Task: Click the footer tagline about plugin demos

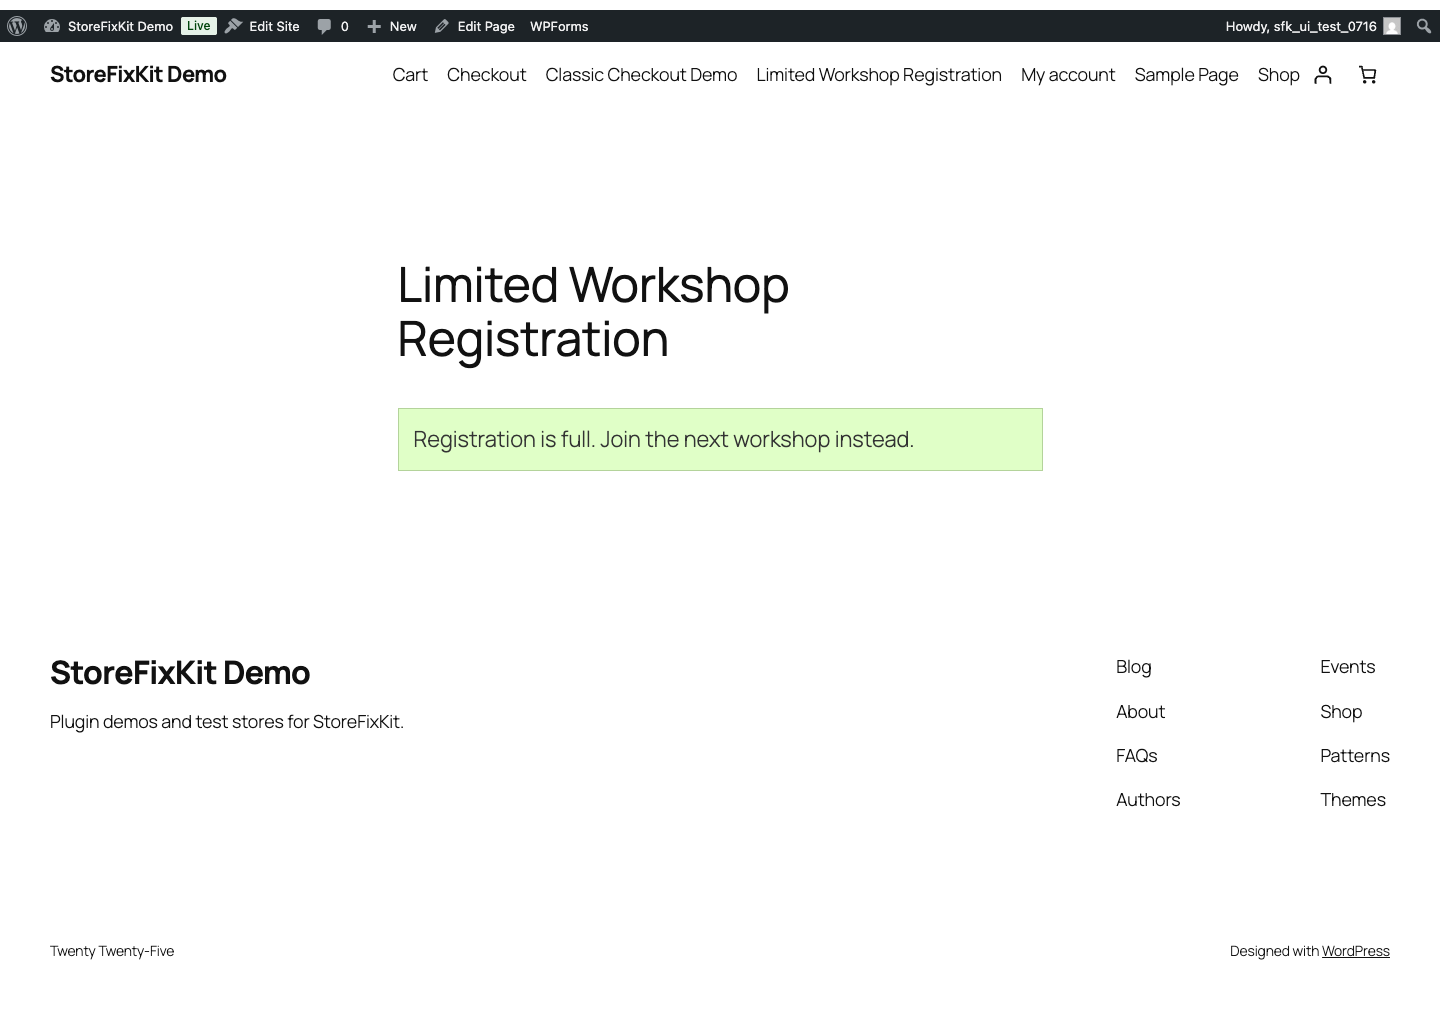Action: pos(227,722)
